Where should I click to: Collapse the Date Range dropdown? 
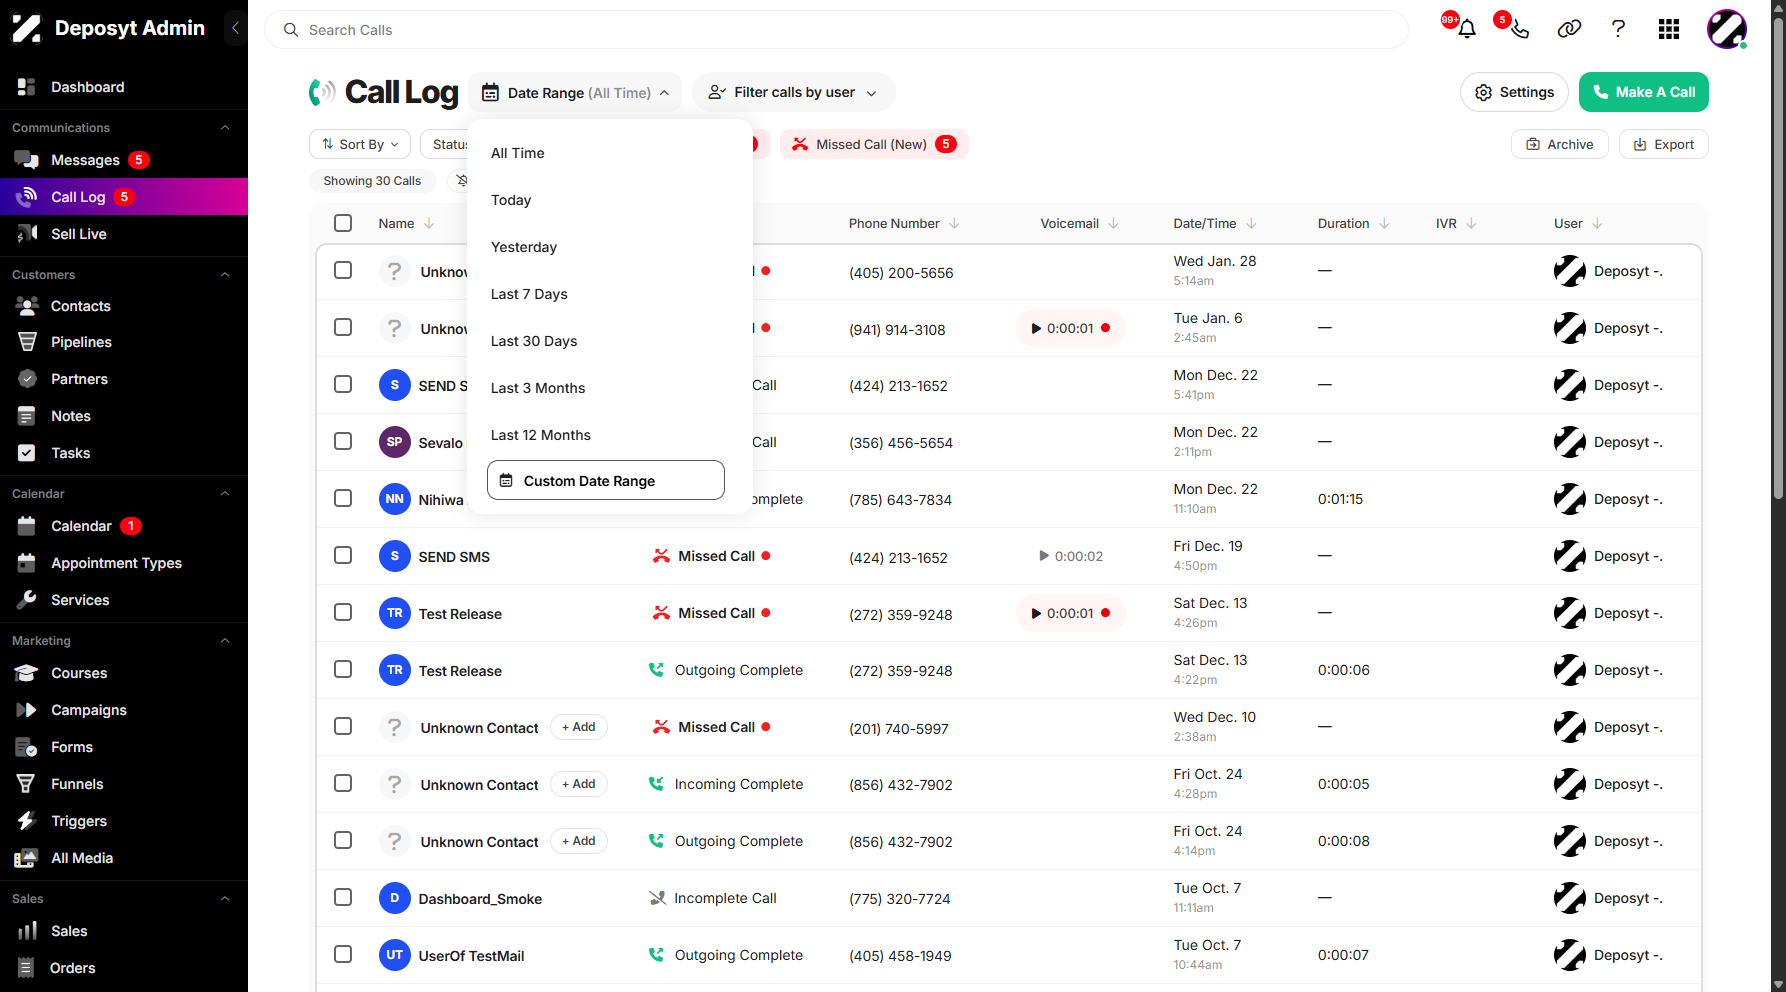click(575, 92)
